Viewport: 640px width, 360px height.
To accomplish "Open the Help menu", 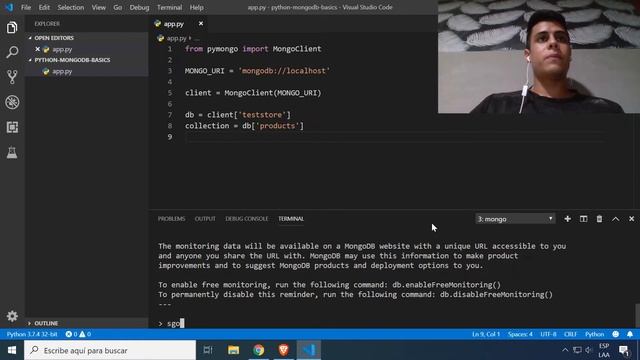I will point(196,7).
